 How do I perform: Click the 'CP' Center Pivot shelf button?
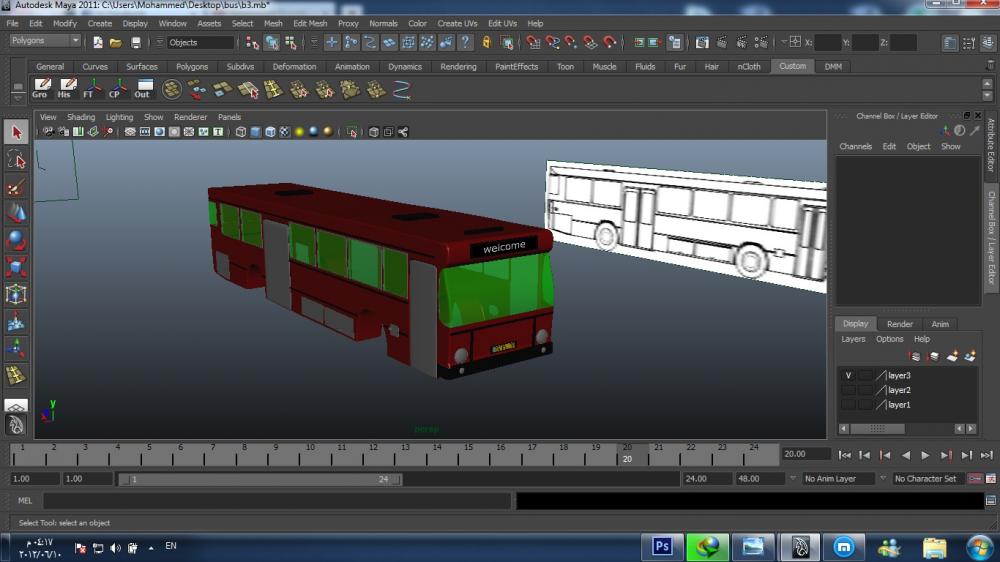tap(117, 89)
